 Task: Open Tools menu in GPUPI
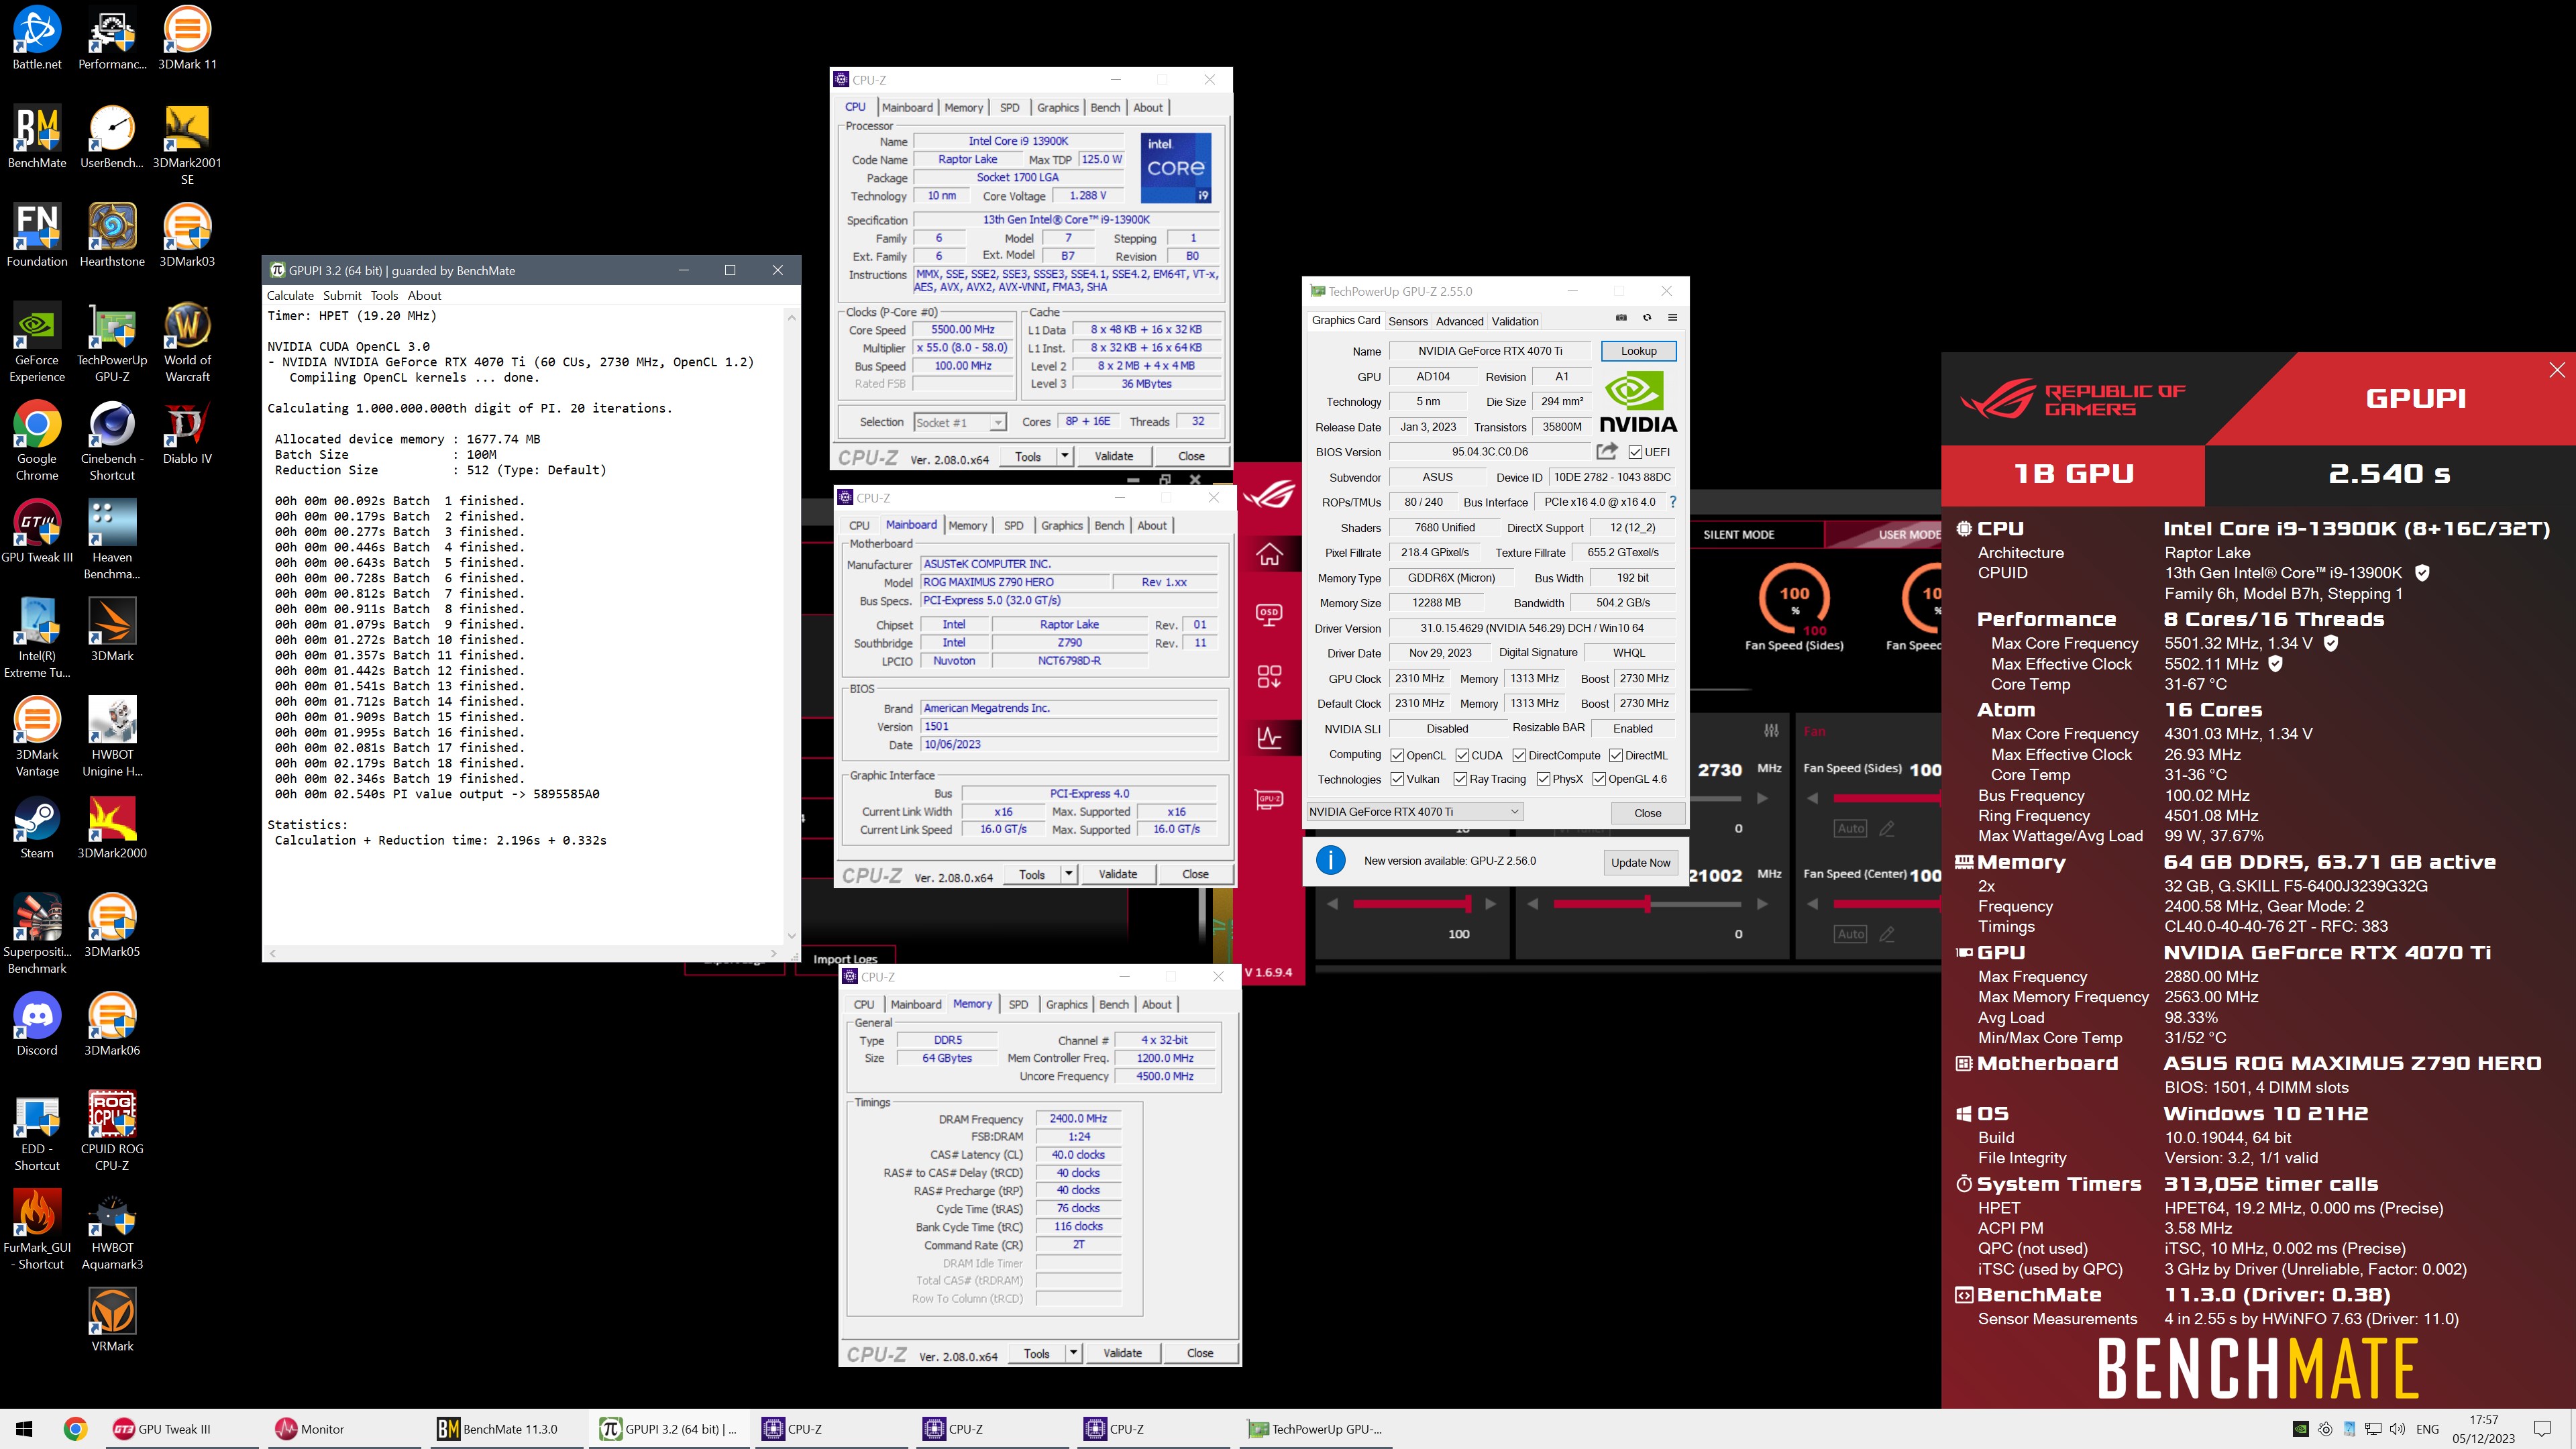384,296
